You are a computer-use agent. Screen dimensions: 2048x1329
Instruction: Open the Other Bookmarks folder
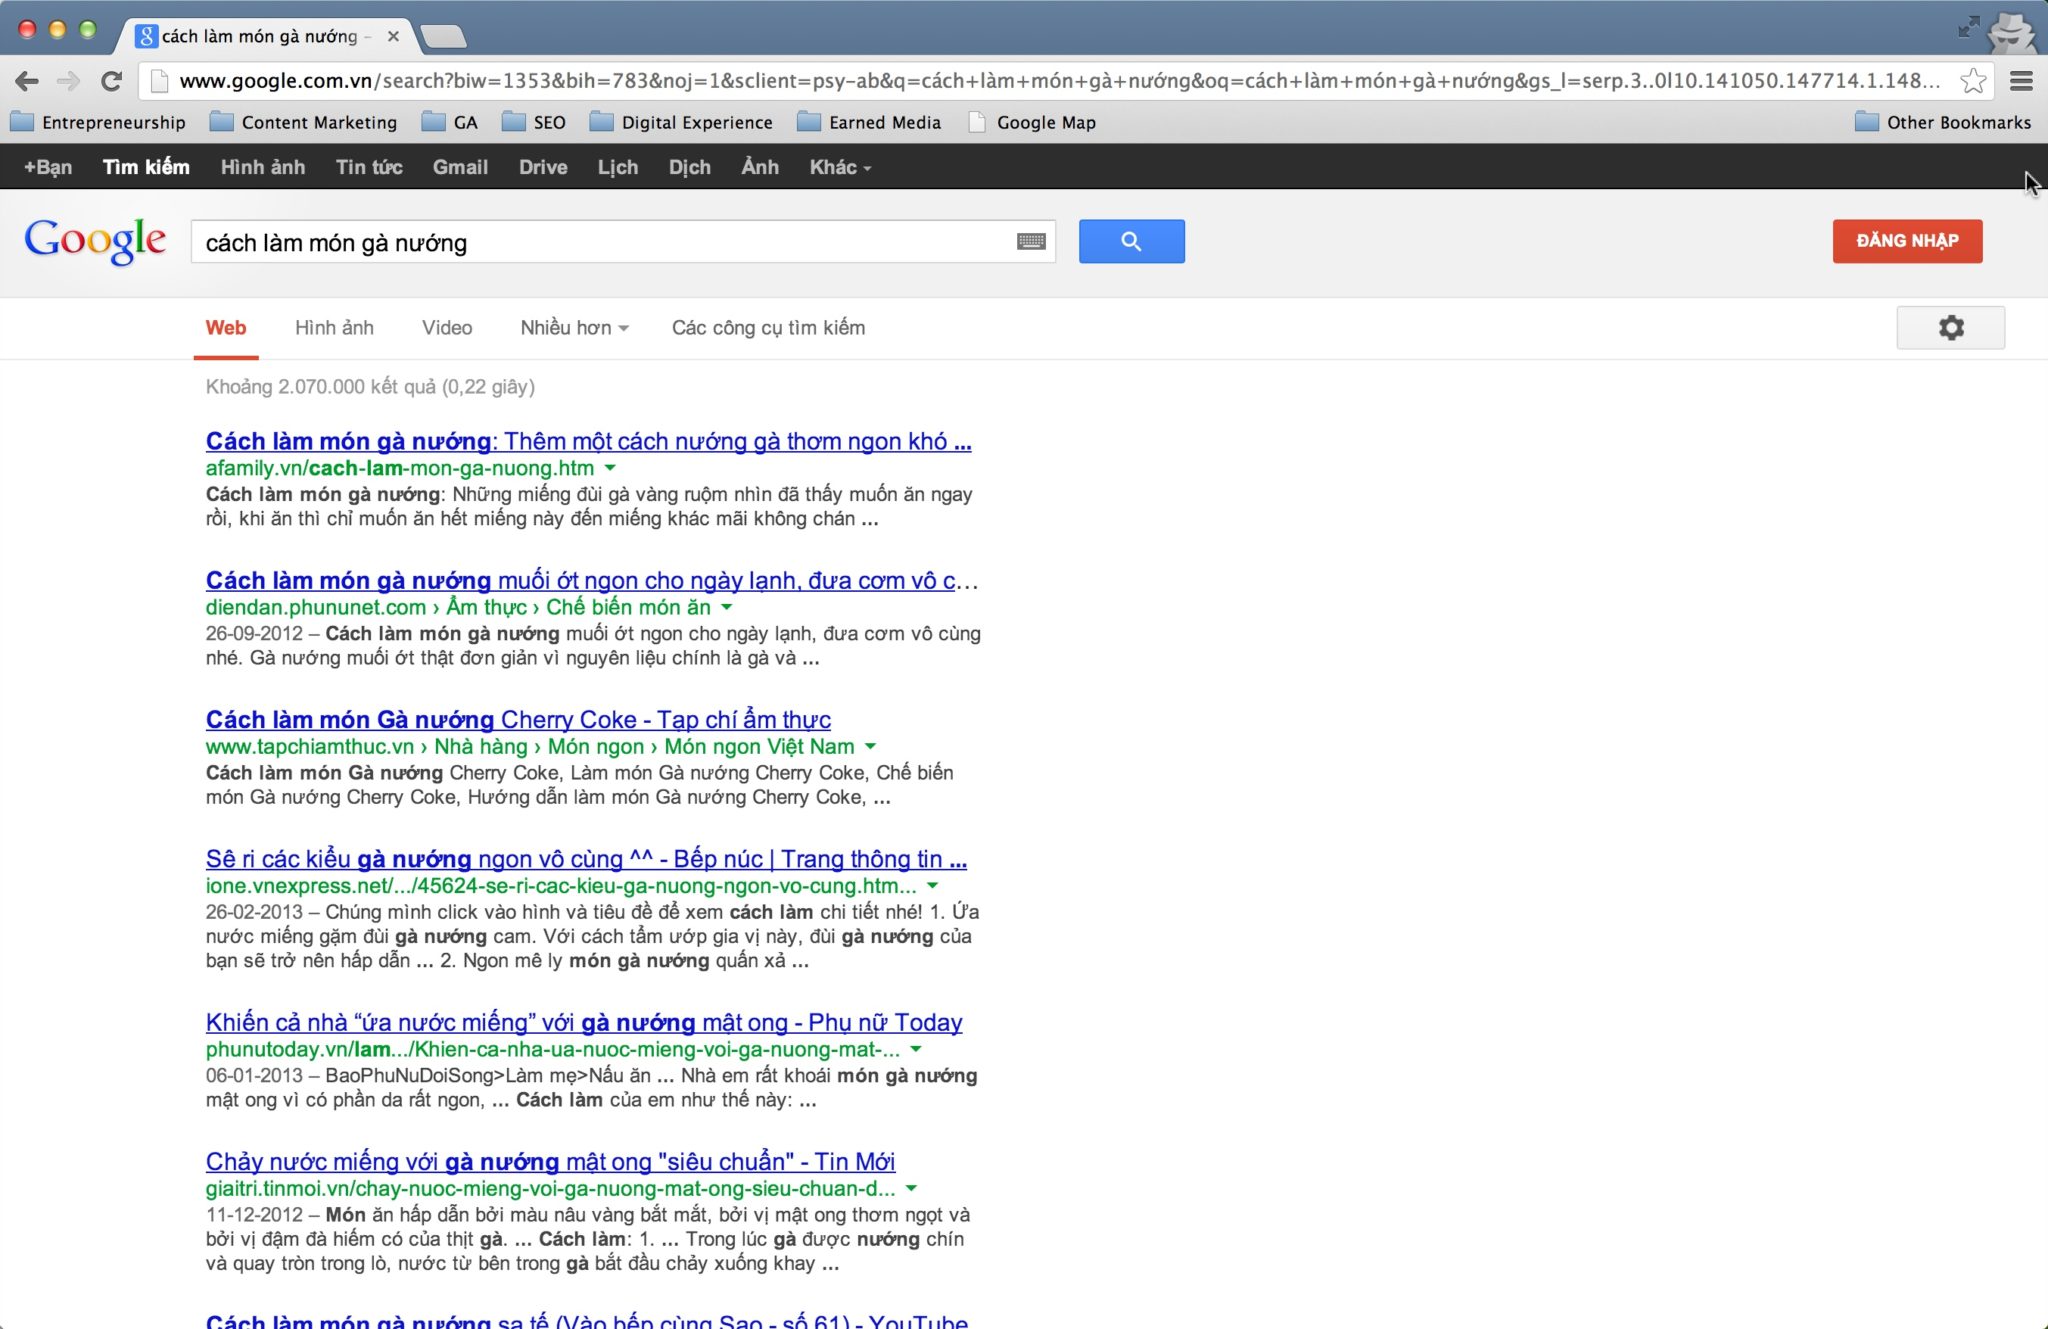[x=1943, y=122]
